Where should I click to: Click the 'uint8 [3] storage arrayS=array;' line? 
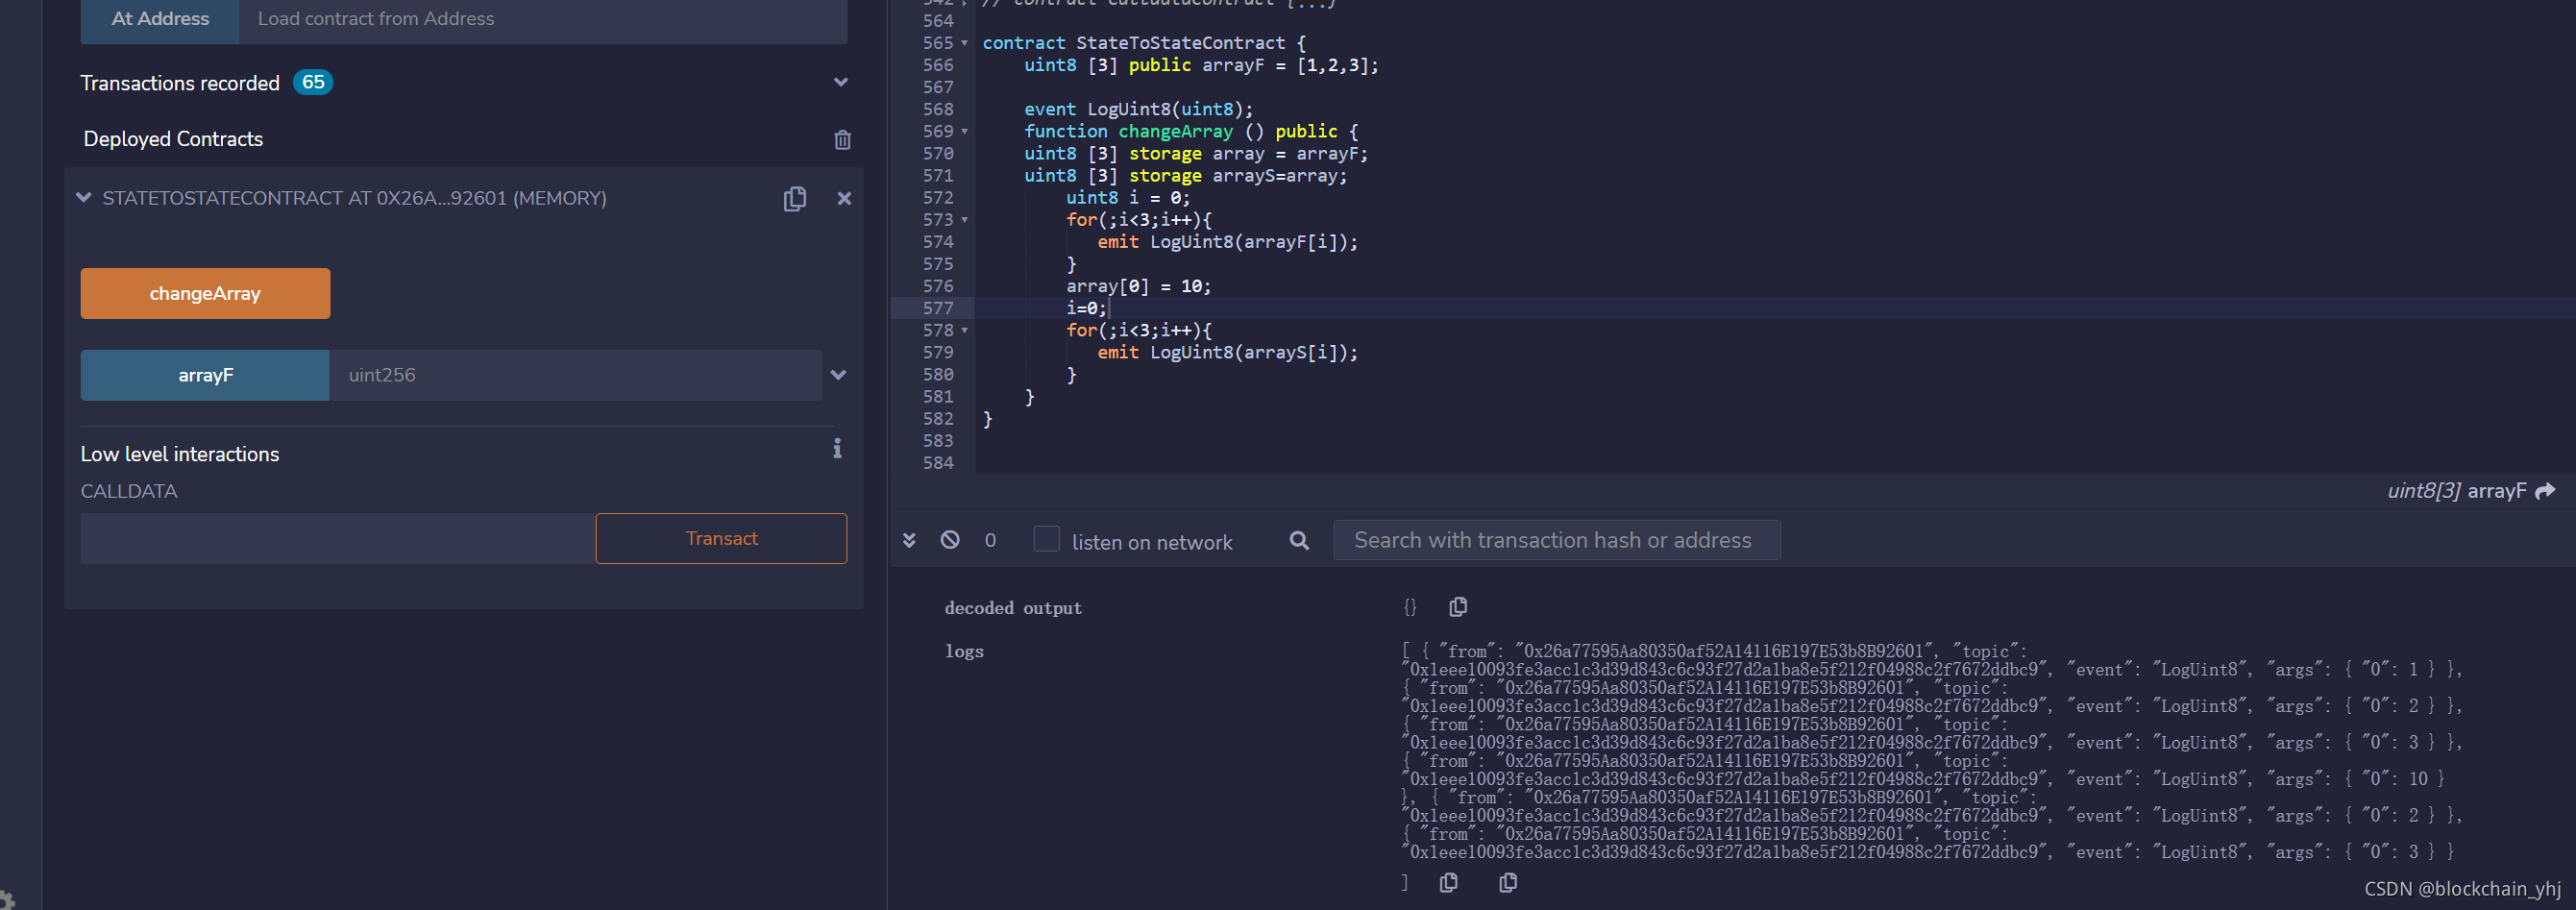click(x=1185, y=176)
